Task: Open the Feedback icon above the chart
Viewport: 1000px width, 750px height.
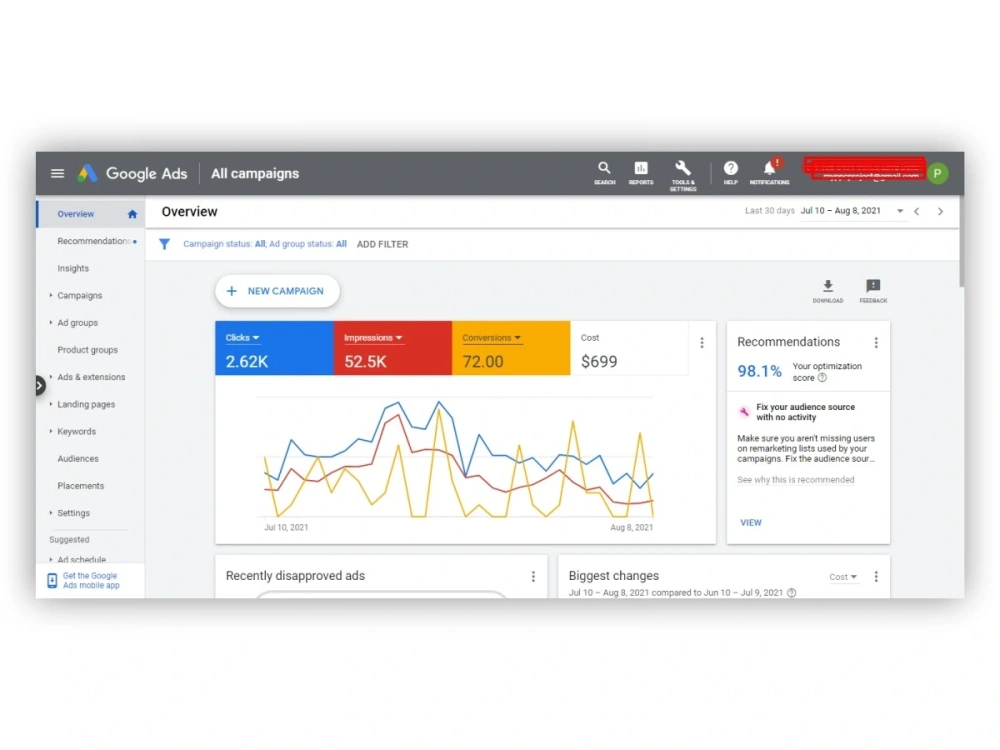Action: tap(873, 287)
